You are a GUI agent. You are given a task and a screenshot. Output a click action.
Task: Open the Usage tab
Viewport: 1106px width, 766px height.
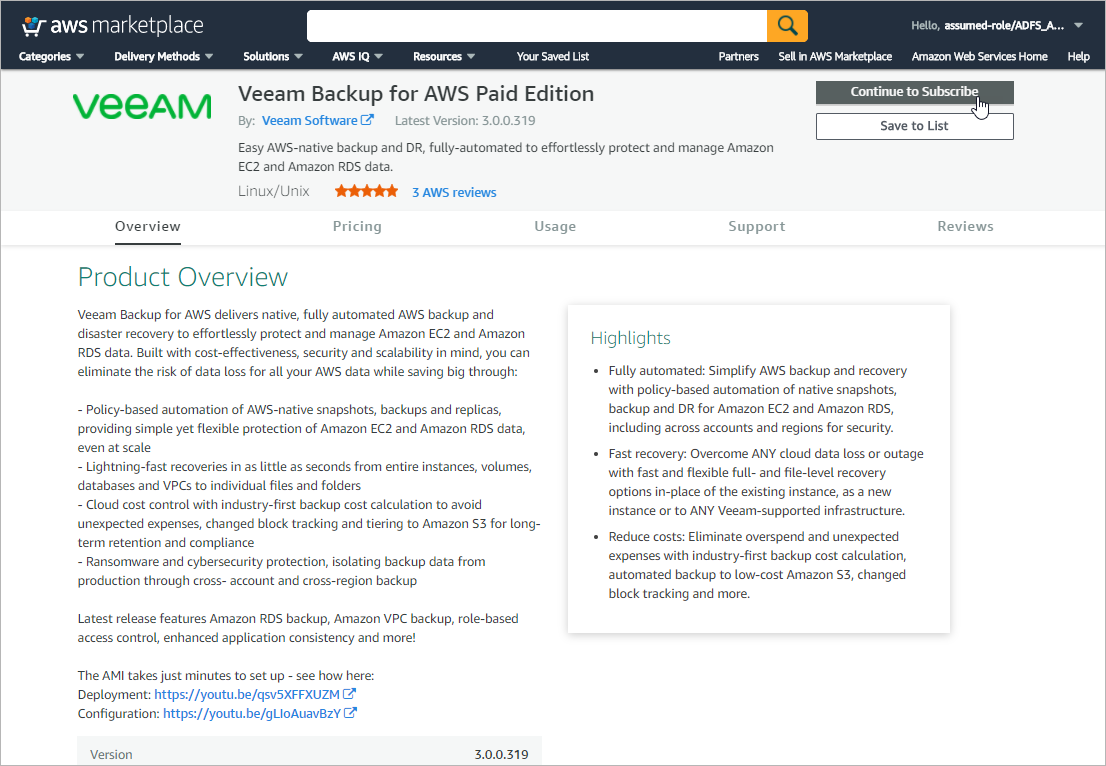click(x=555, y=226)
